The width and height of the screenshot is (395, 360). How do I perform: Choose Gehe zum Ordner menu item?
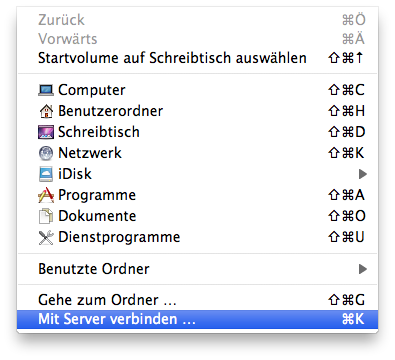point(197,300)
